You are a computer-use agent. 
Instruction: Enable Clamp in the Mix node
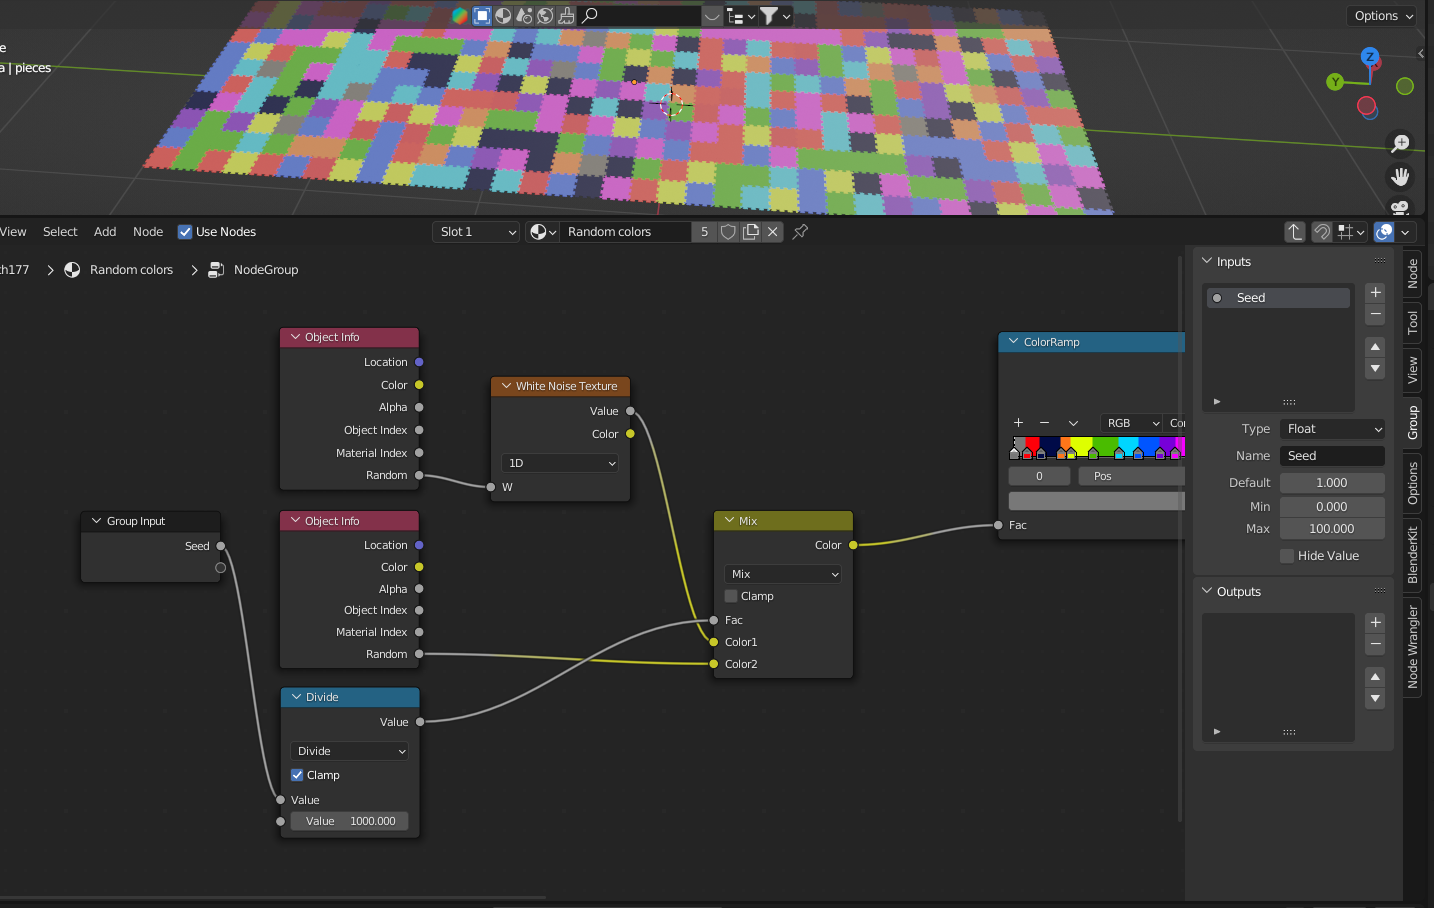[731, 596]
